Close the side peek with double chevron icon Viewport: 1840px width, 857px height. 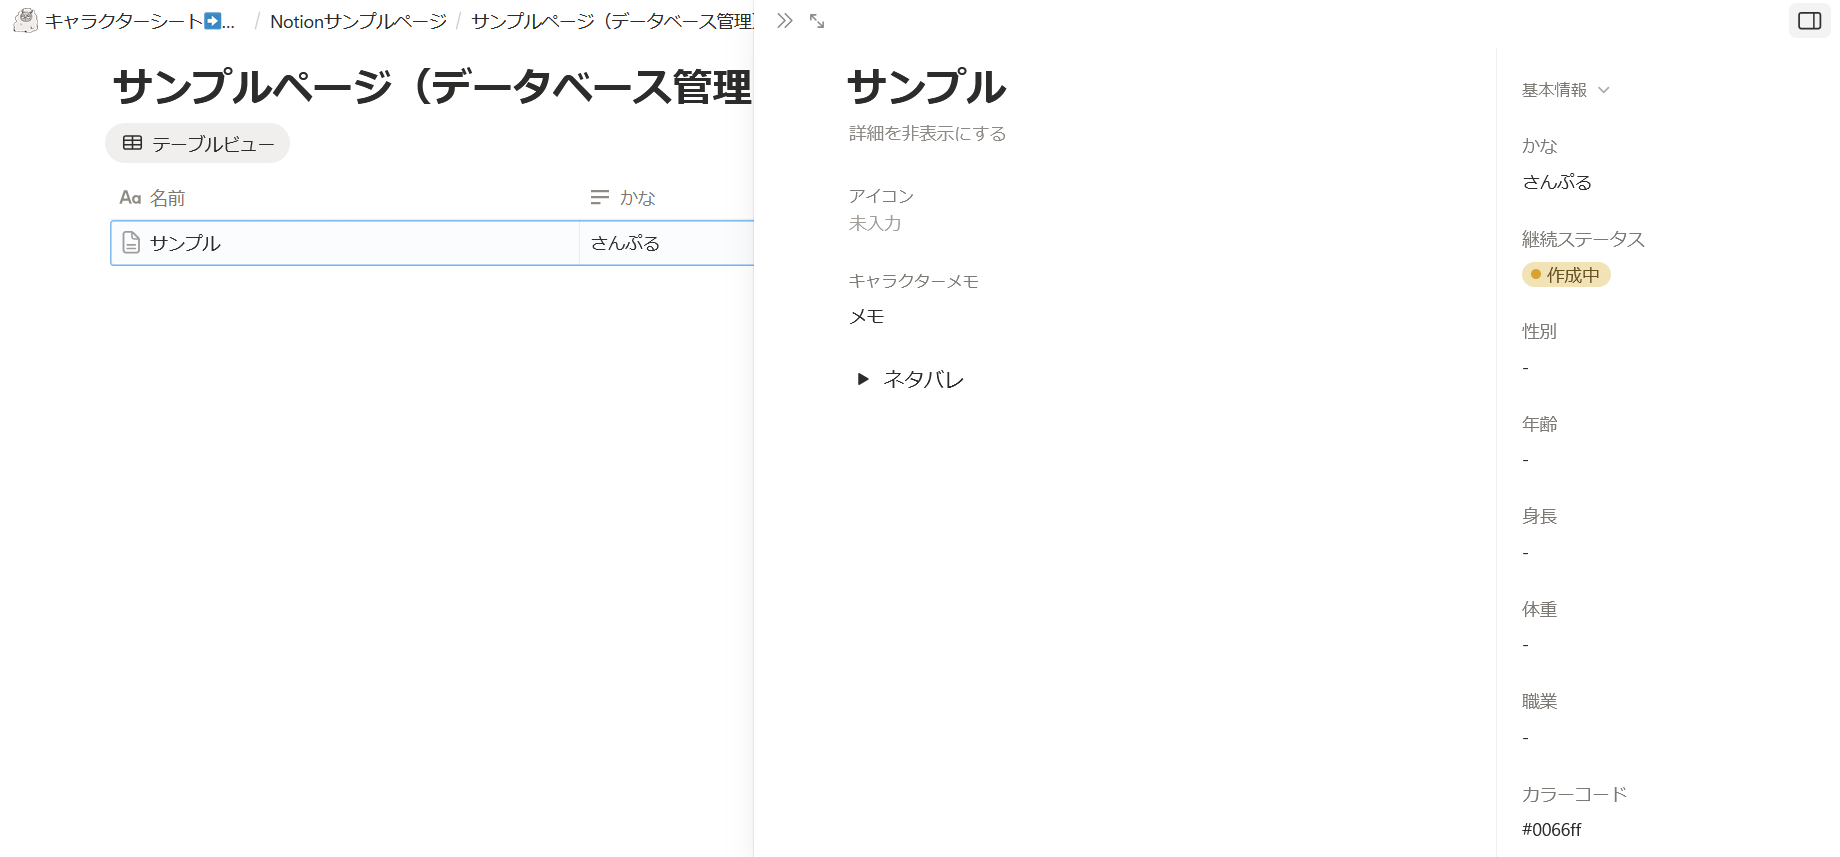tap(785, 21)
